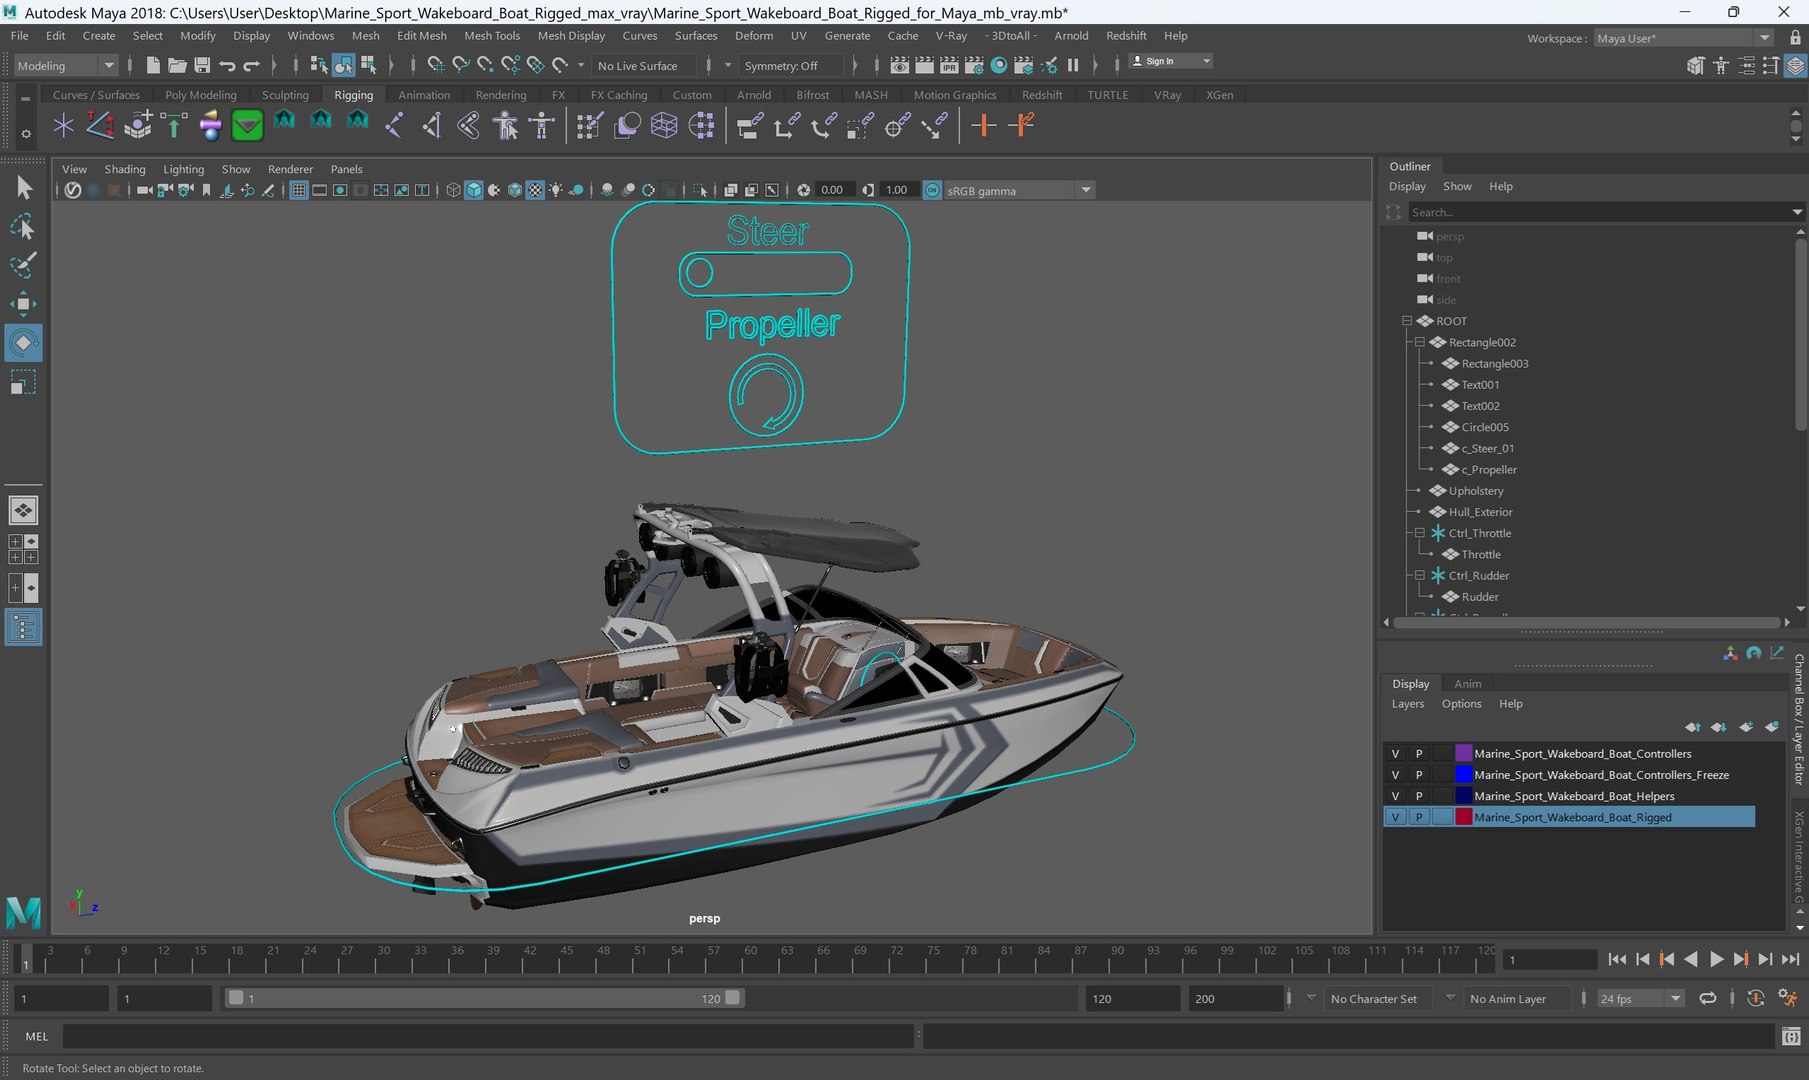Screen dimensions: 1809x1080
Task: Click the Quick Rig character shelf icon
Action: point(505,125)
